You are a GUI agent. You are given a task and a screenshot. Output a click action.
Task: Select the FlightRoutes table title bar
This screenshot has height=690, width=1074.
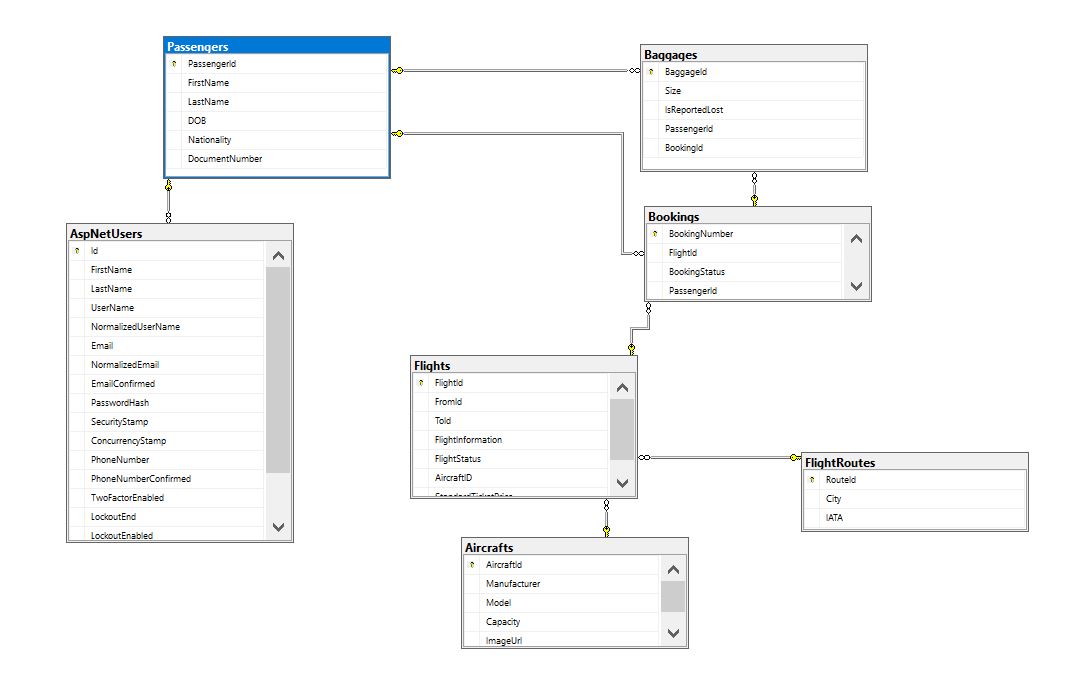click(915, 463)
